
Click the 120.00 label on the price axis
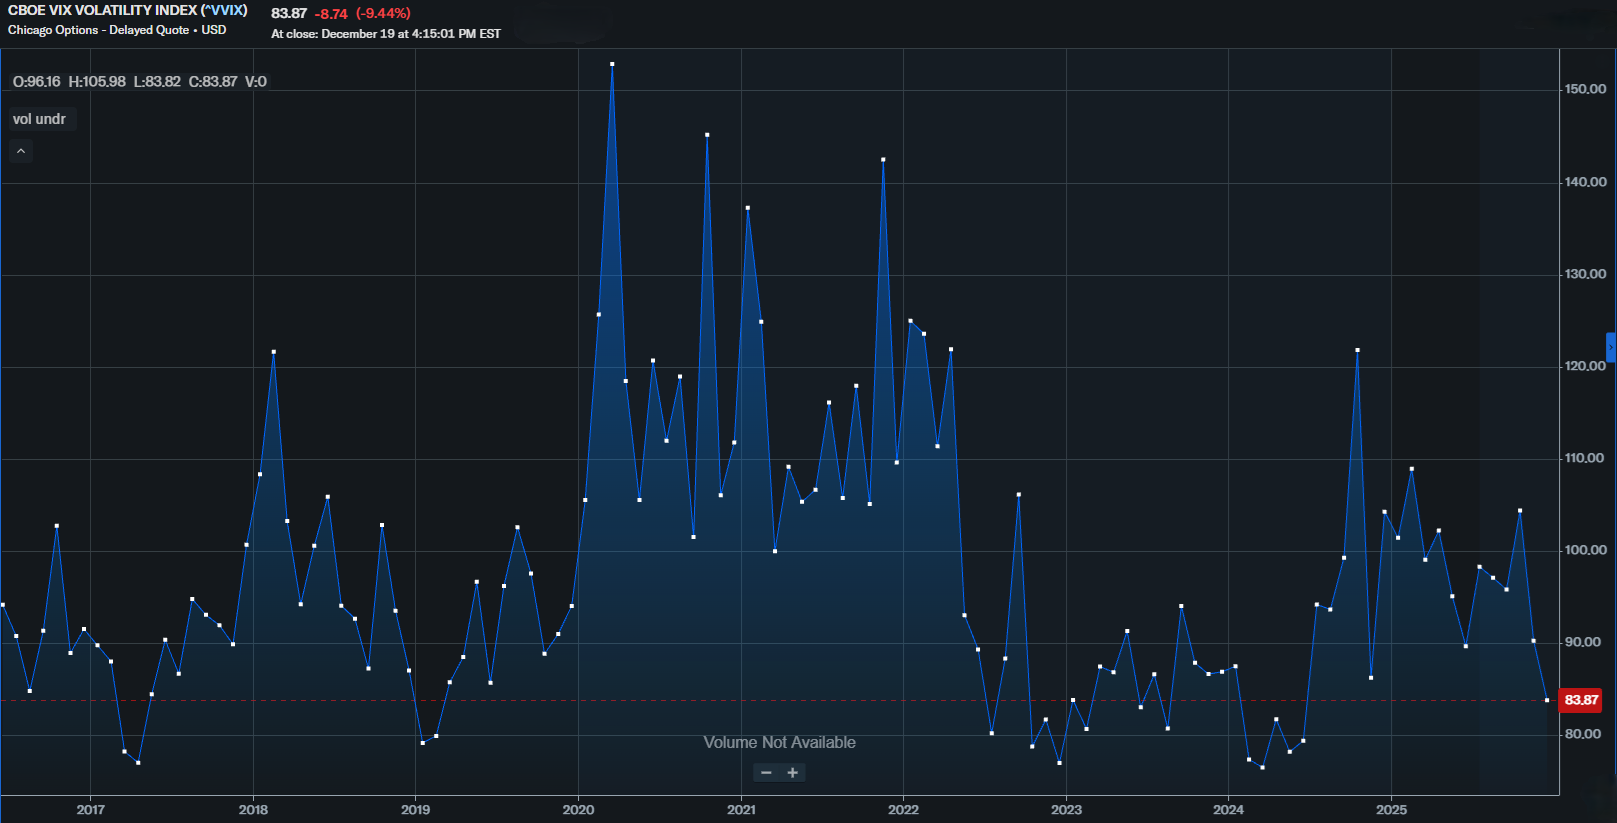(x=1585, y=366)
